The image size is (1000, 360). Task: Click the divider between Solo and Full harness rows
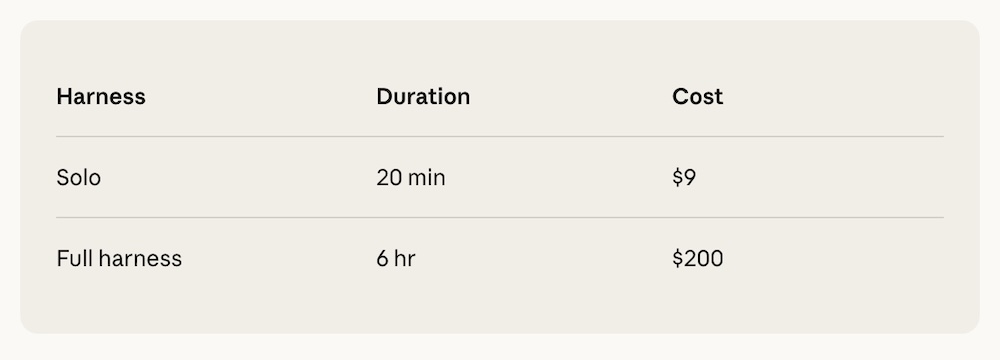click(x=500, y=218)
